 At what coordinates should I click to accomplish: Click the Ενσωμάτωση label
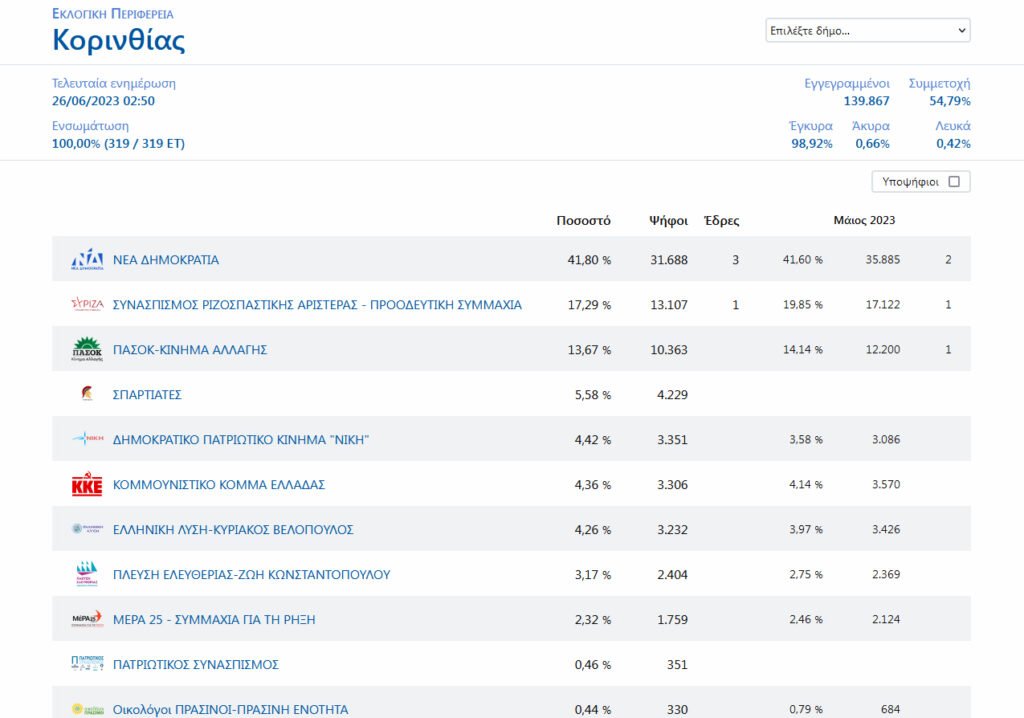[x=91, y=125]
